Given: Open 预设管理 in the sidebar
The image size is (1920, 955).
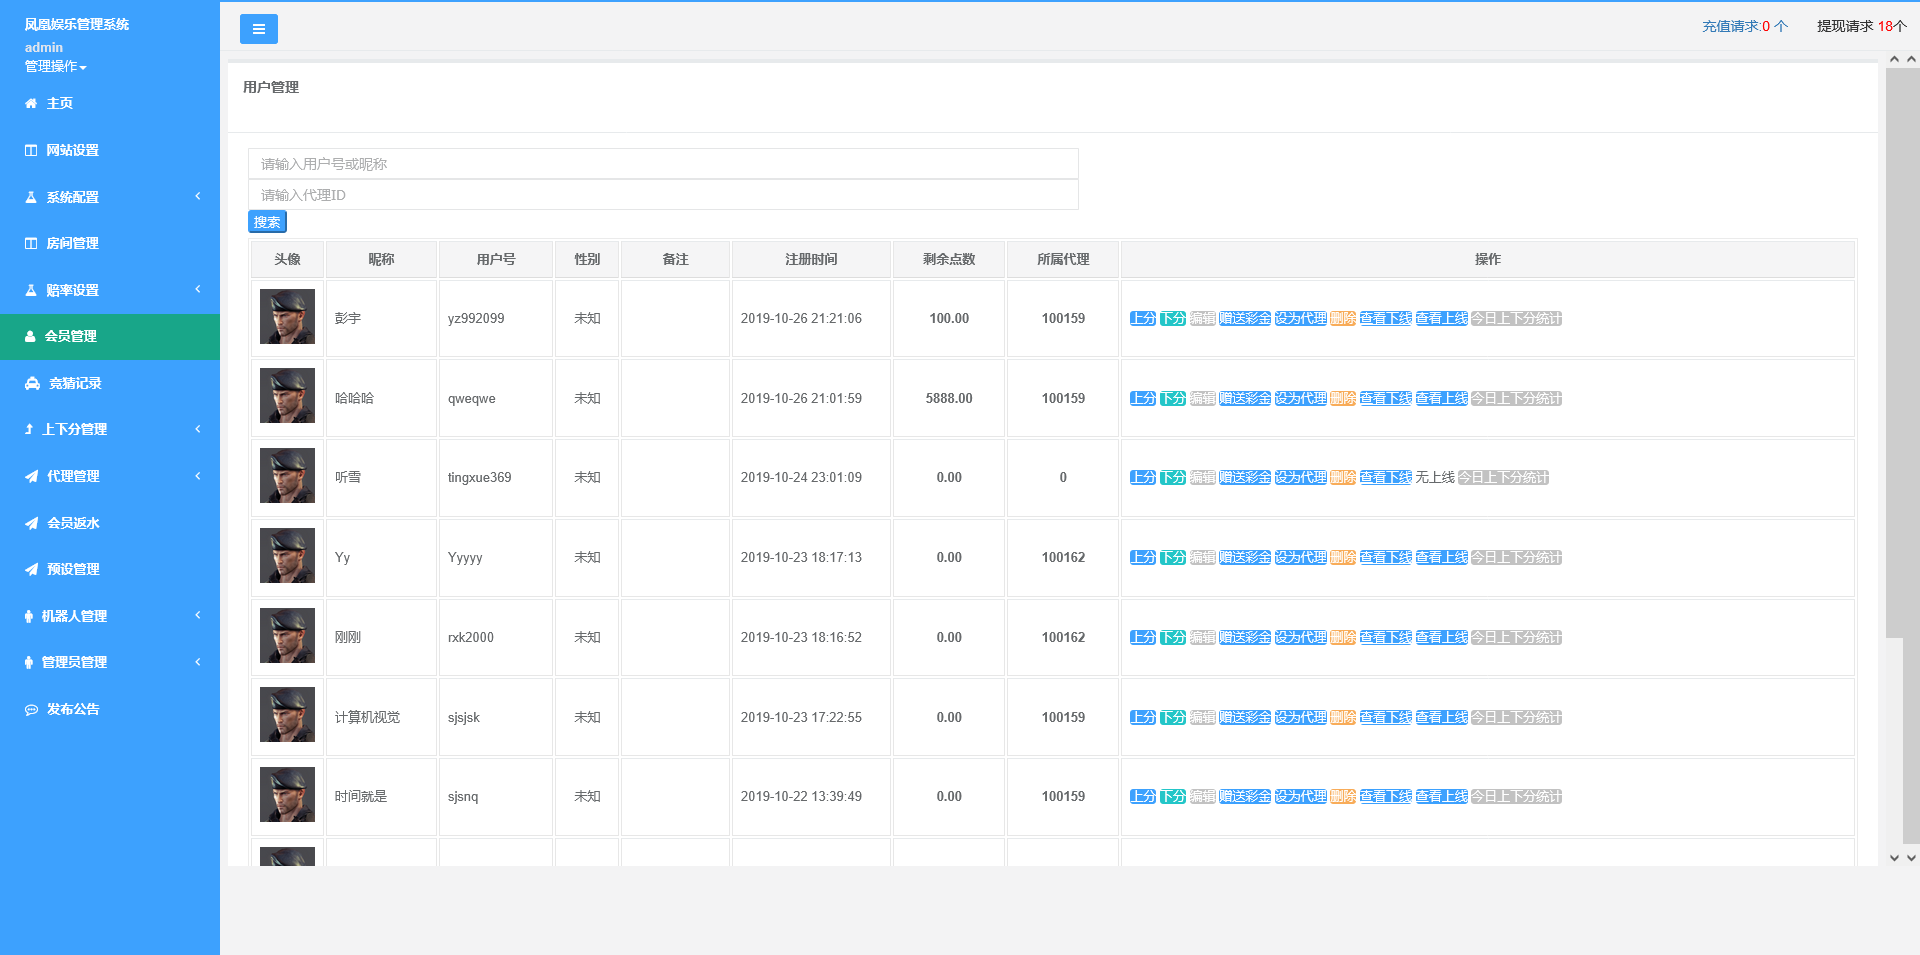Looking at the screenshot, I should [x=73, y=569].
